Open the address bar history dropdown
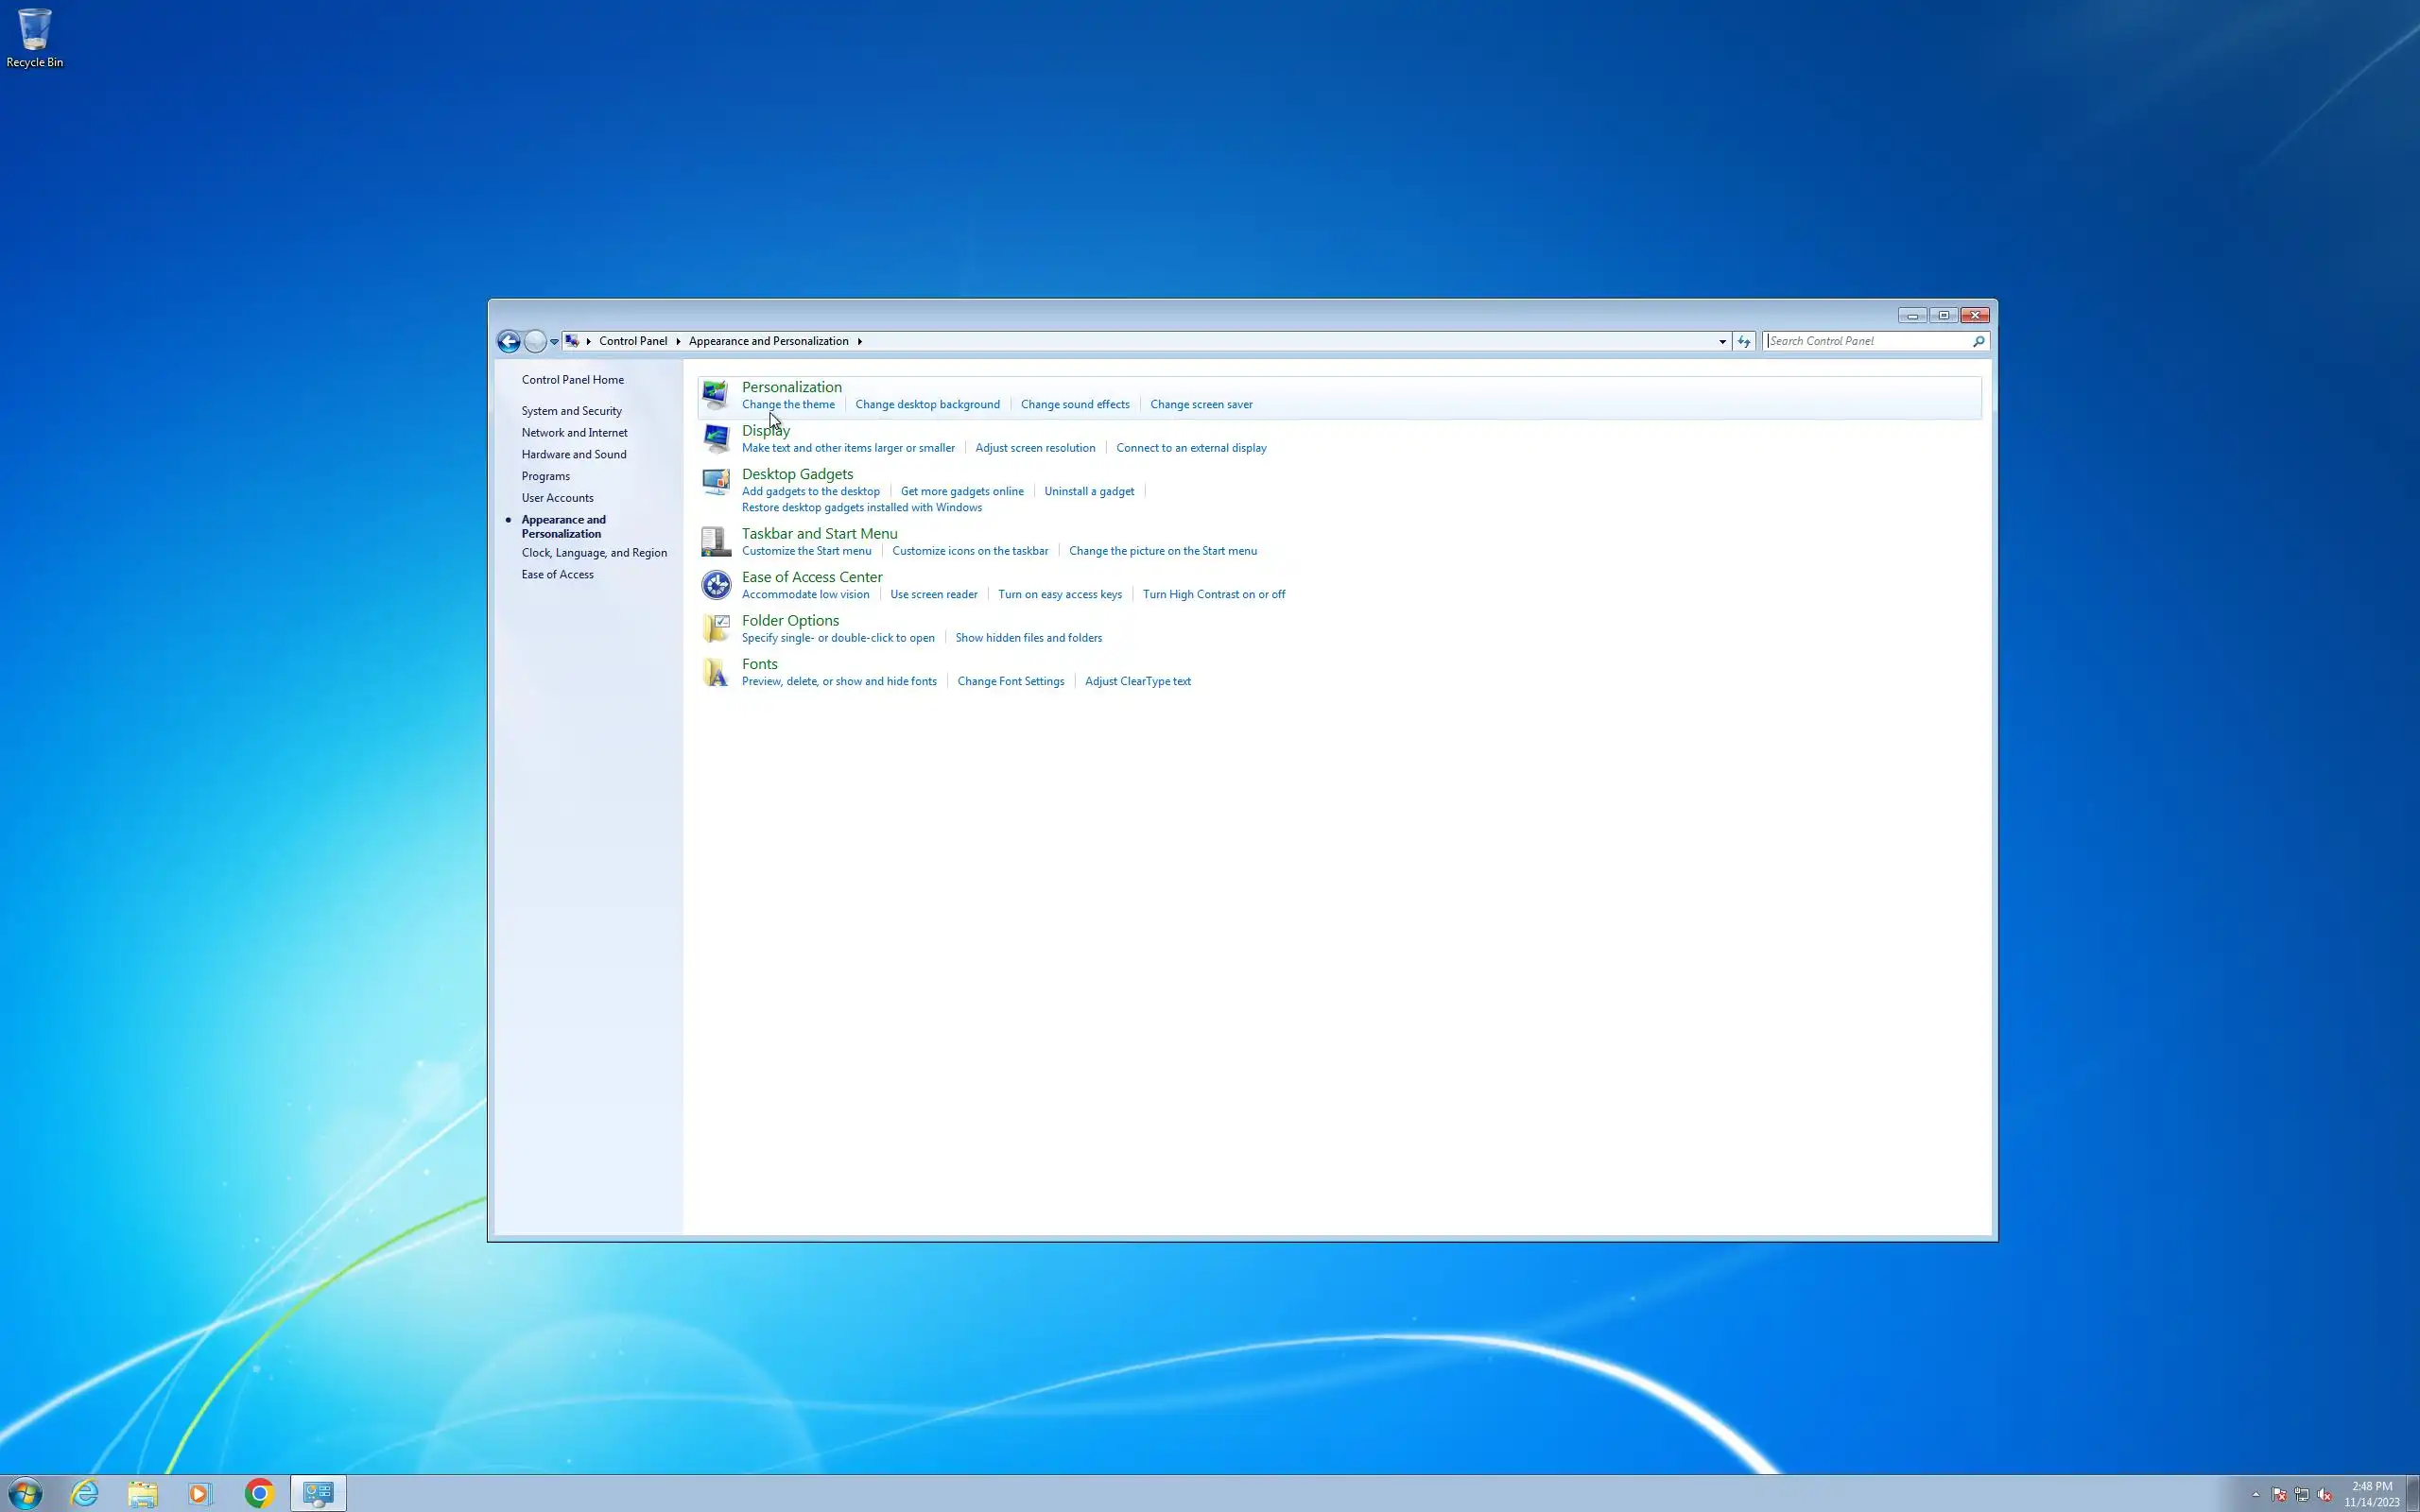The height and width of the screenshot is (1512, 2420). tap(1722, 341)
